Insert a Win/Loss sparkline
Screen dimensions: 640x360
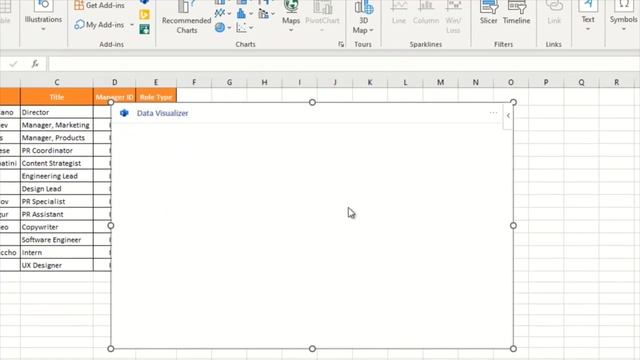click(x=453, y=18)
